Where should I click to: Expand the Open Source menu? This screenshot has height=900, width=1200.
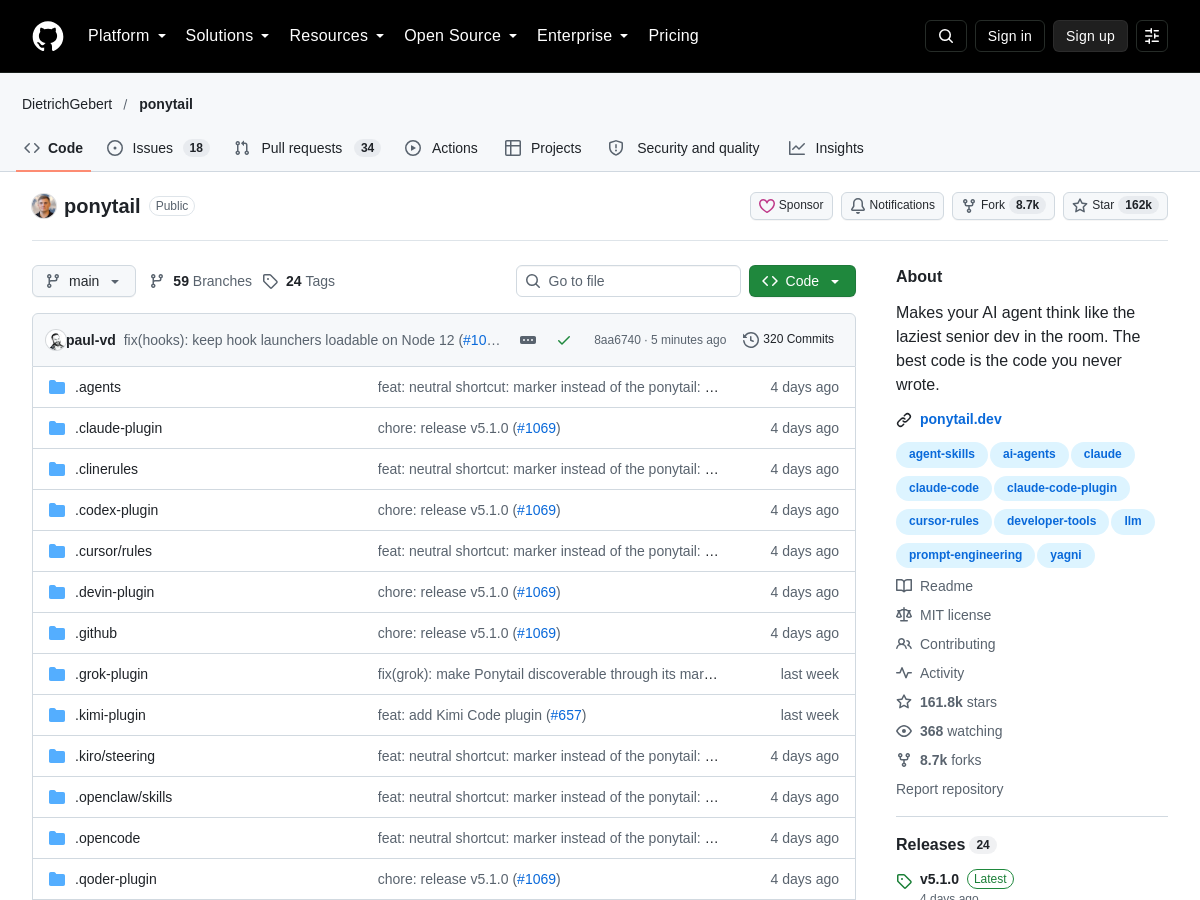coord(461,36)
